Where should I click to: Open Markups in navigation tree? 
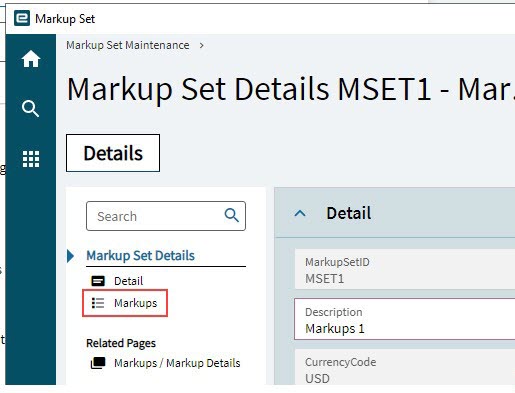(135, 303)
